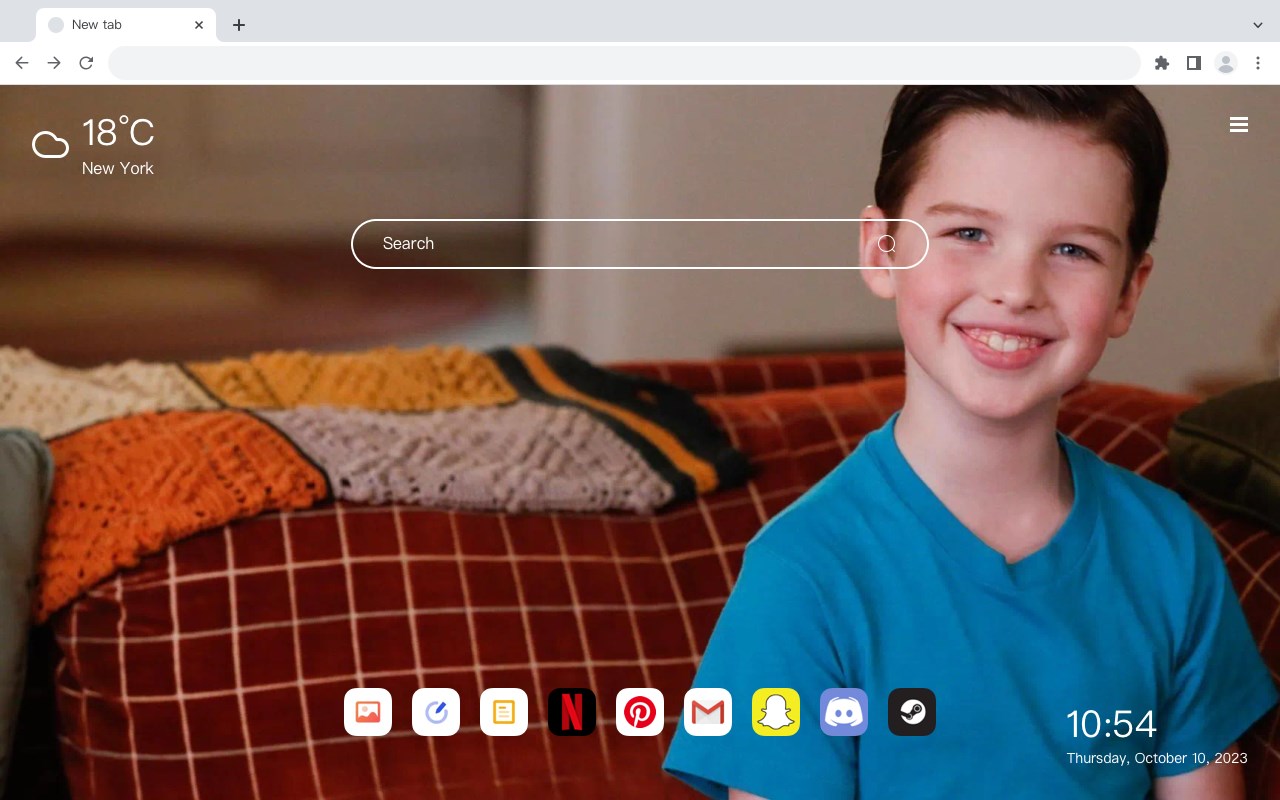Open the Steam shortcut
This screenshot has height=800, width=1280.
click(x=912, y=712)
